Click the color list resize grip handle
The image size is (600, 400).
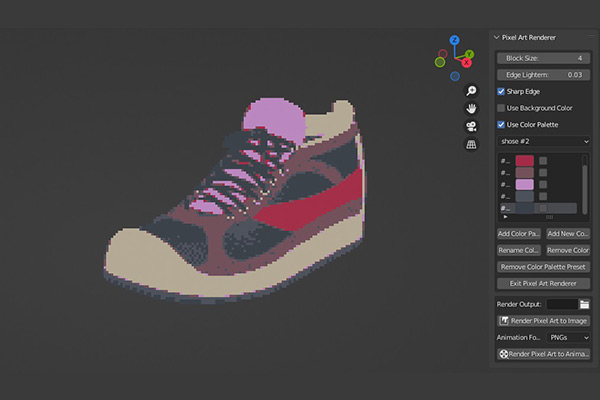tap(549, 217)
